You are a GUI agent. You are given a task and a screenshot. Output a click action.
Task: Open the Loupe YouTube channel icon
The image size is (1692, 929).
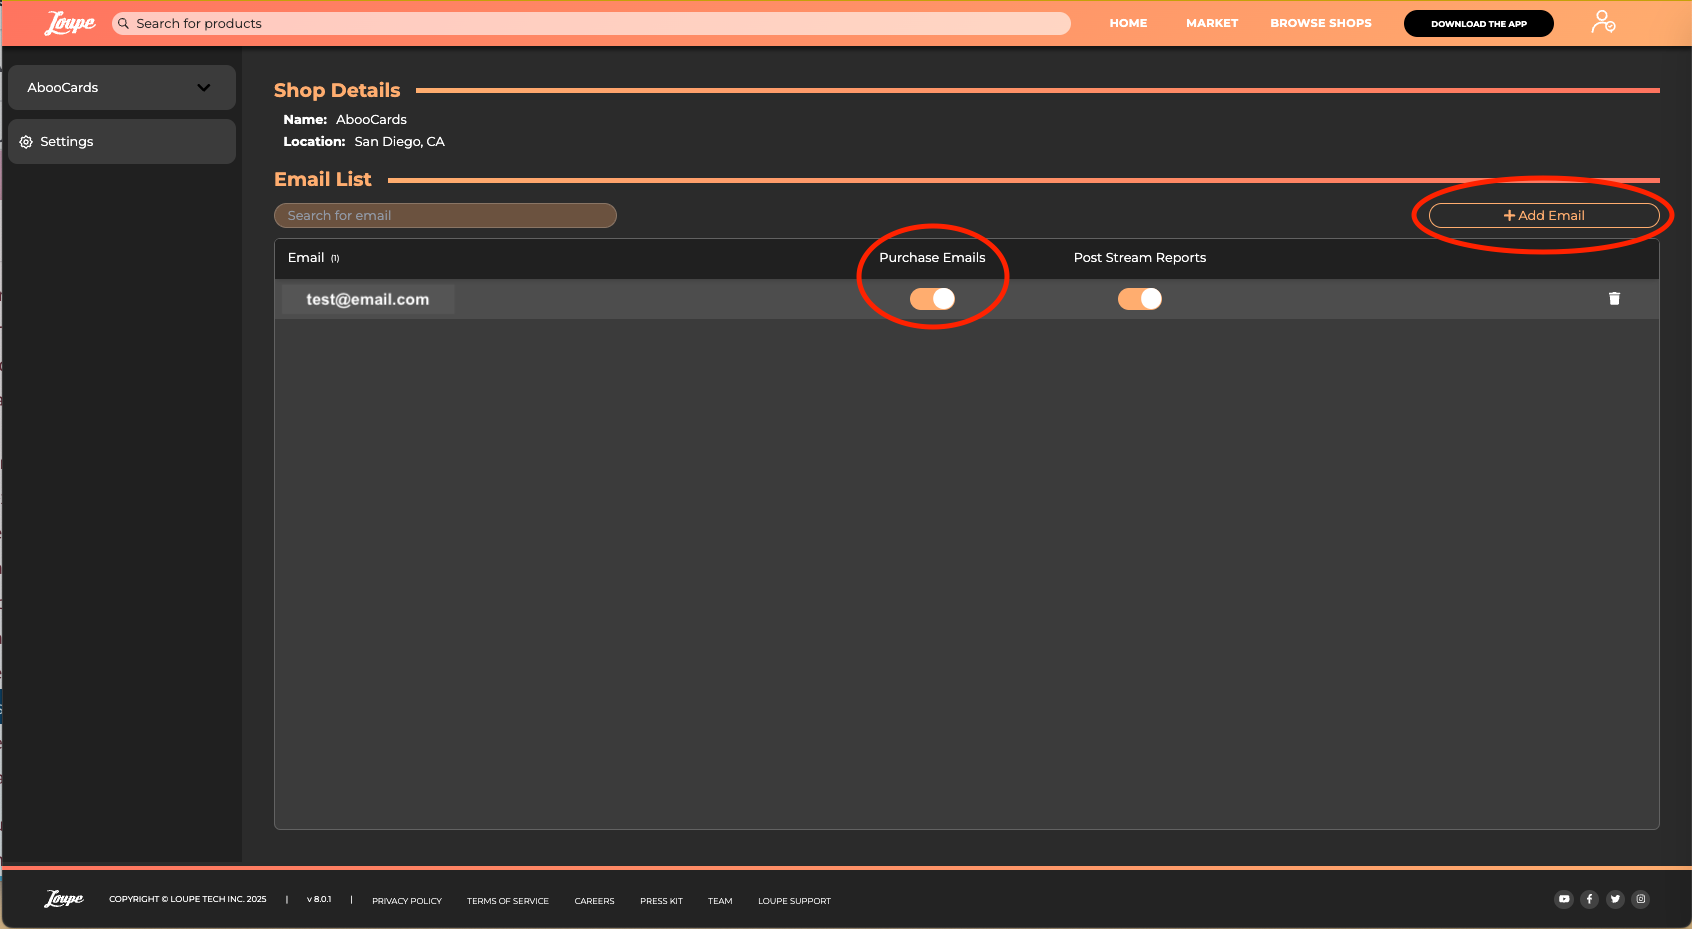(x=1564, y=899)
